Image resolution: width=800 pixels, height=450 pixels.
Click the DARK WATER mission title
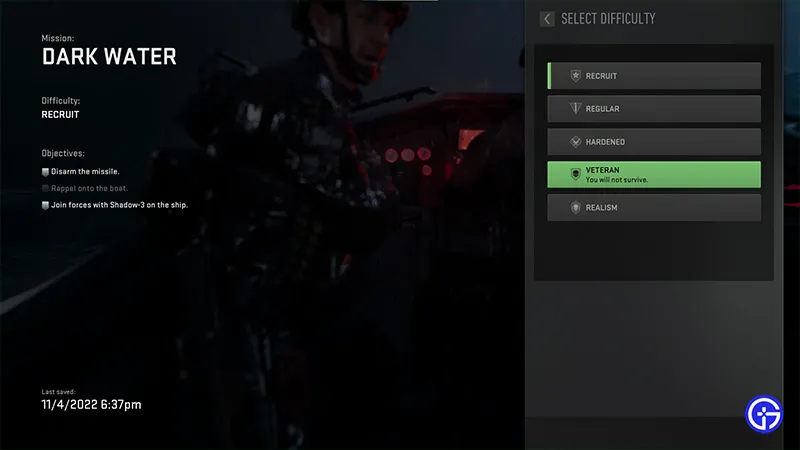click(109, 57)
